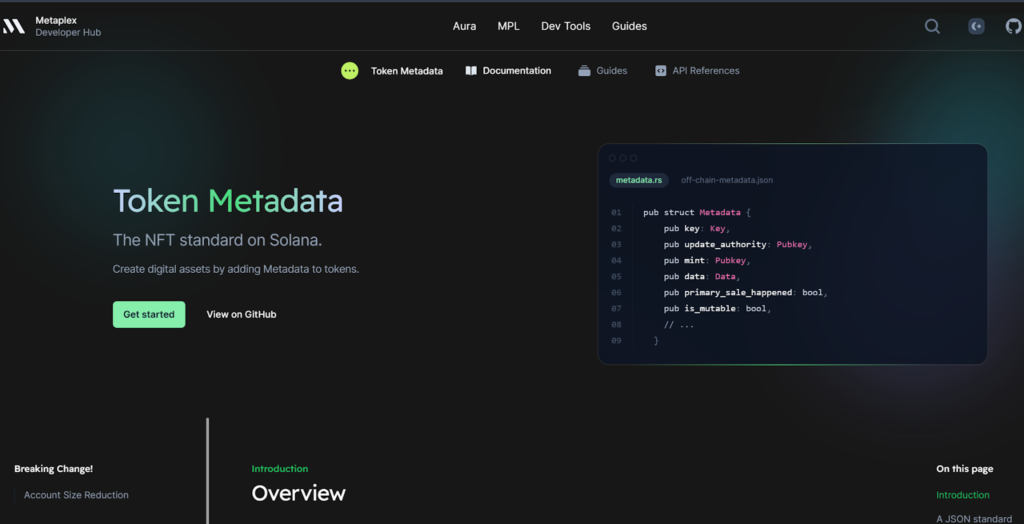Switch to the API References tab
This screenshot has height=524, width=1024.
coord(697,71)
